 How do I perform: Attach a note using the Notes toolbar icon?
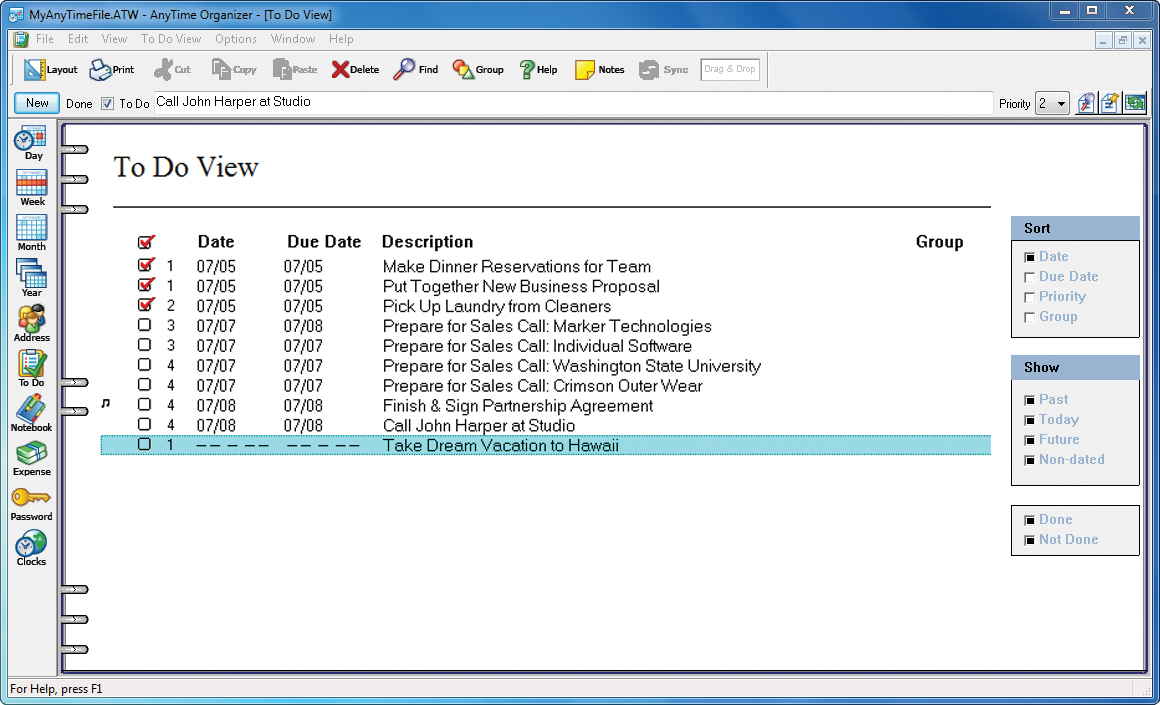(x=599, y=69)
